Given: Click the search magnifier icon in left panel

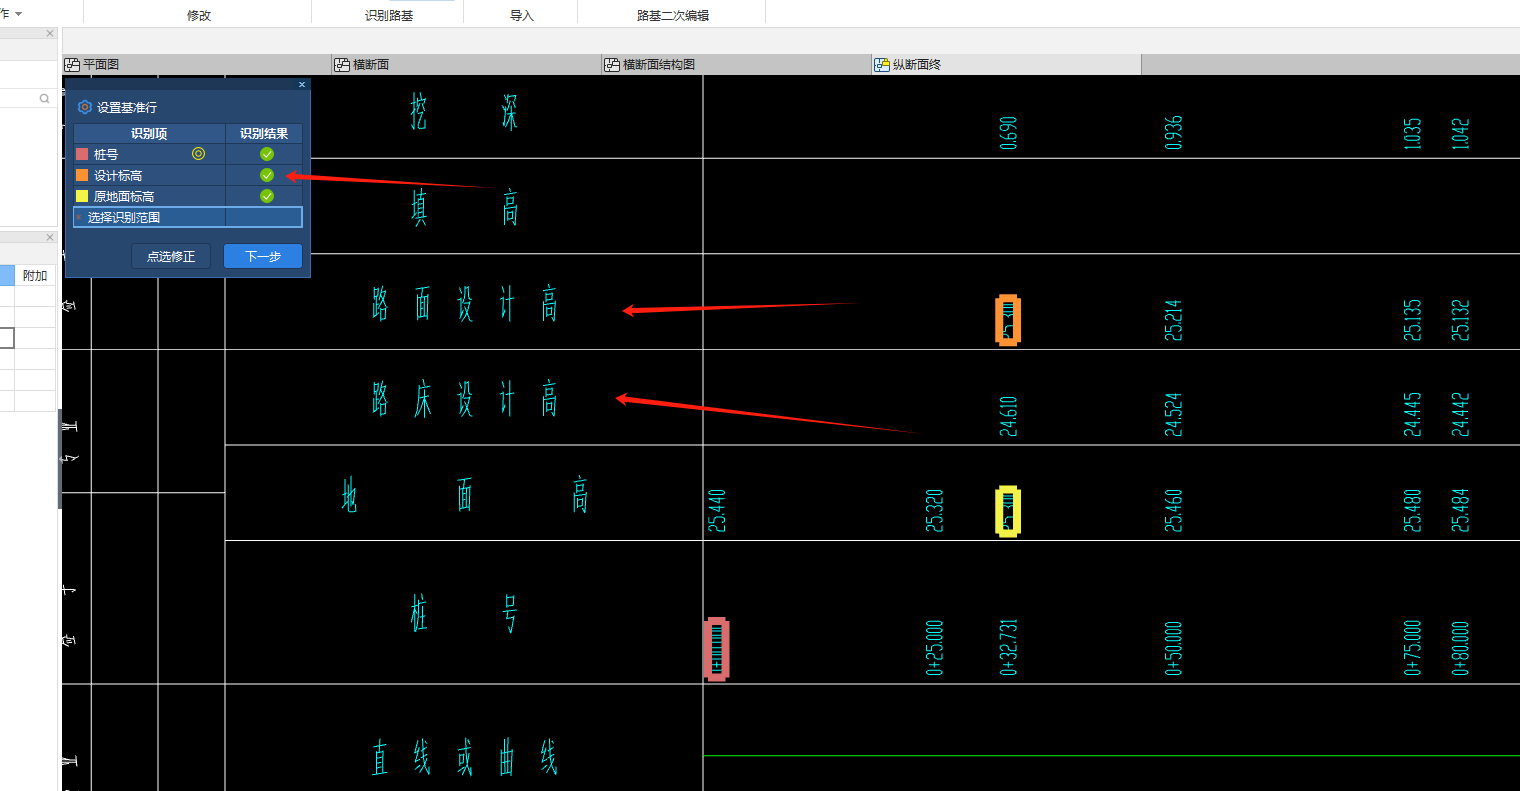Looking at the screenshot, I should 44,98.
